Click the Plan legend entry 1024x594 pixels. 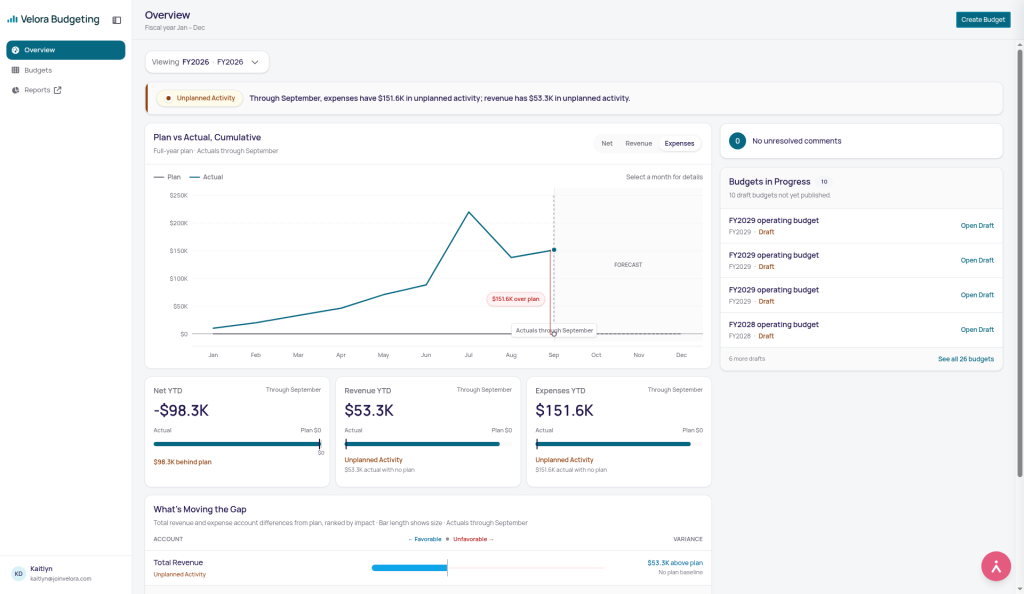tap(167, 177)
